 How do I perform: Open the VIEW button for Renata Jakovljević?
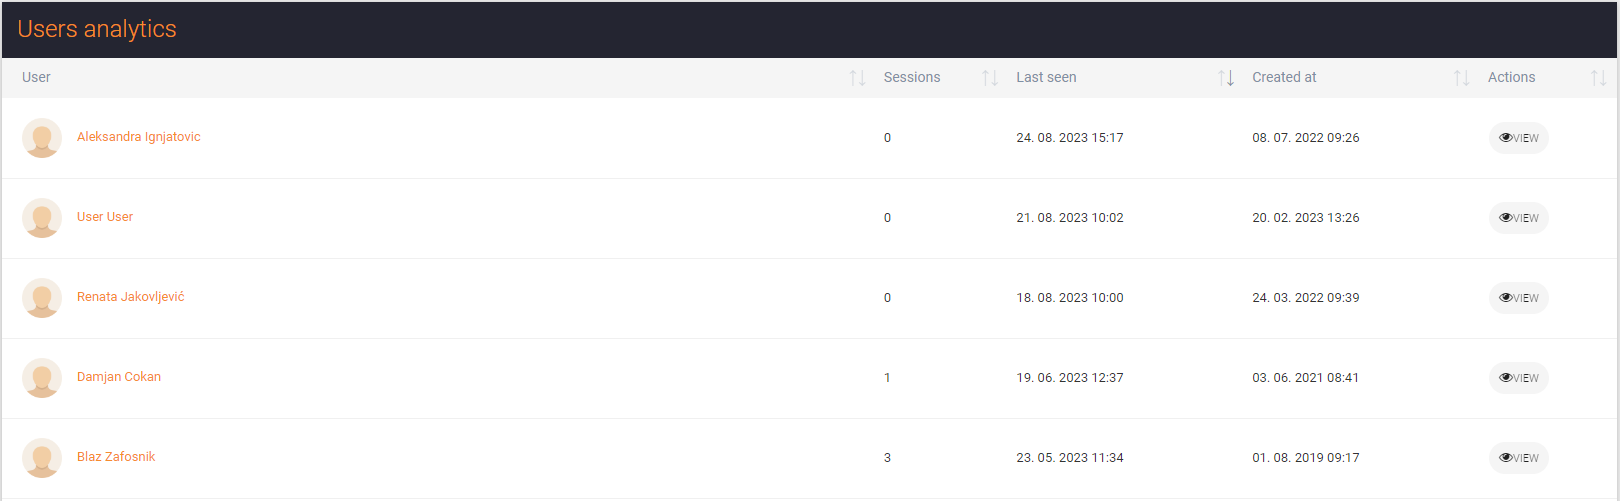(x=1518, y=298)
